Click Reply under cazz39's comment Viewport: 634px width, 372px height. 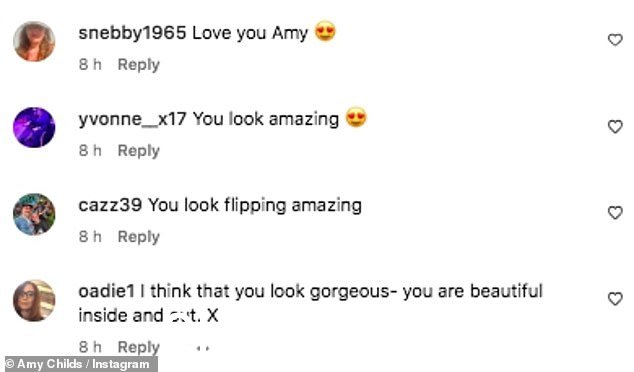139,237
